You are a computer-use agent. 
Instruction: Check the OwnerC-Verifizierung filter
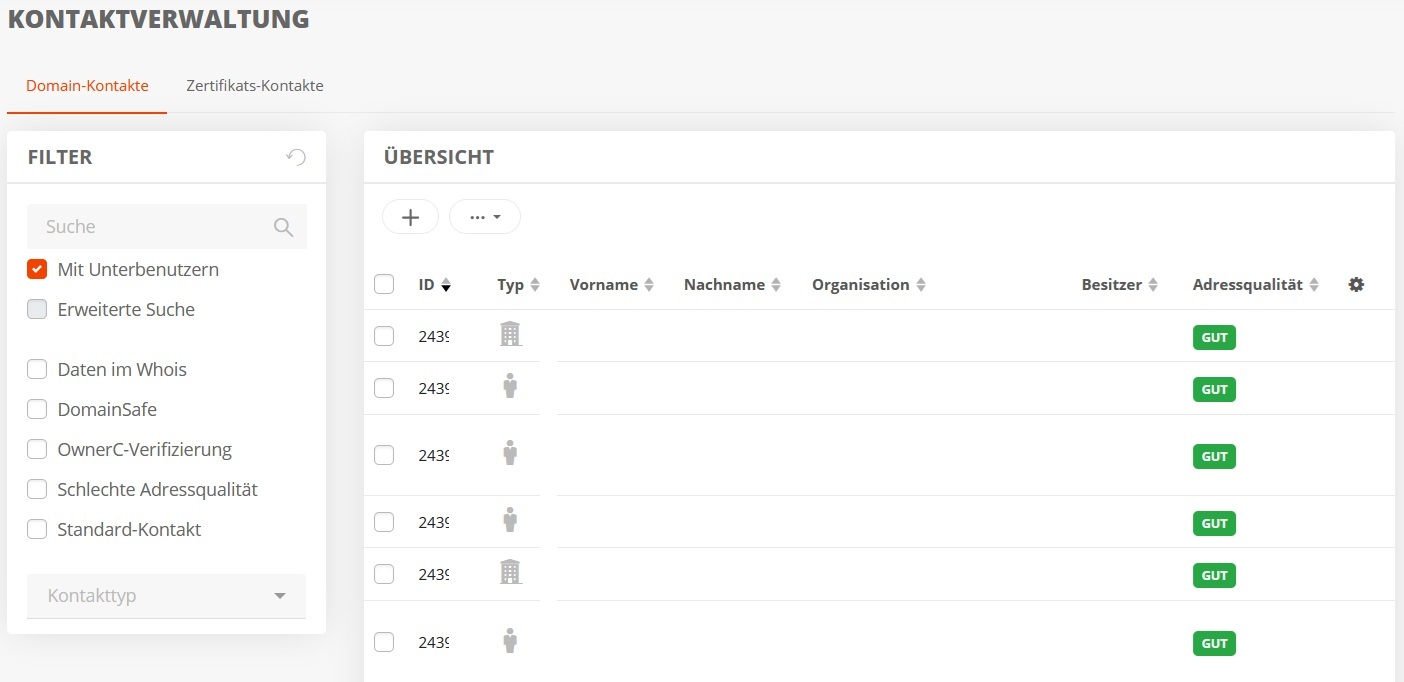click(37, 449)
